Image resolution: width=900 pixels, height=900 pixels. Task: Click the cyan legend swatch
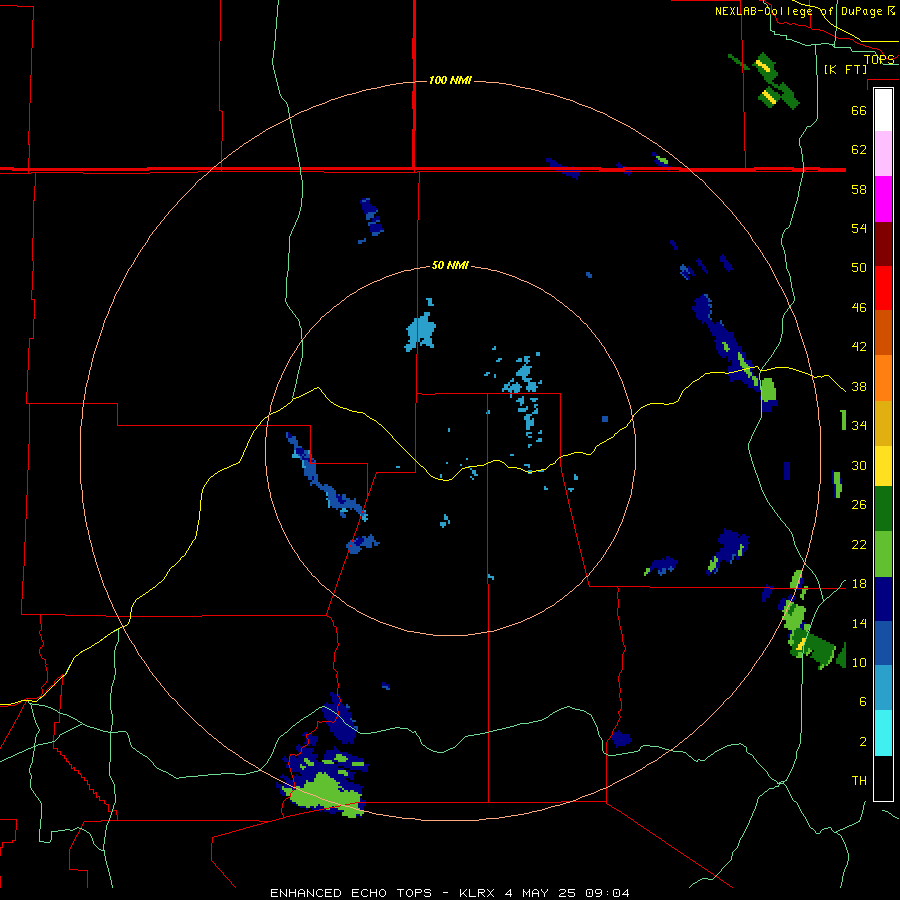(x=883, y=733)
